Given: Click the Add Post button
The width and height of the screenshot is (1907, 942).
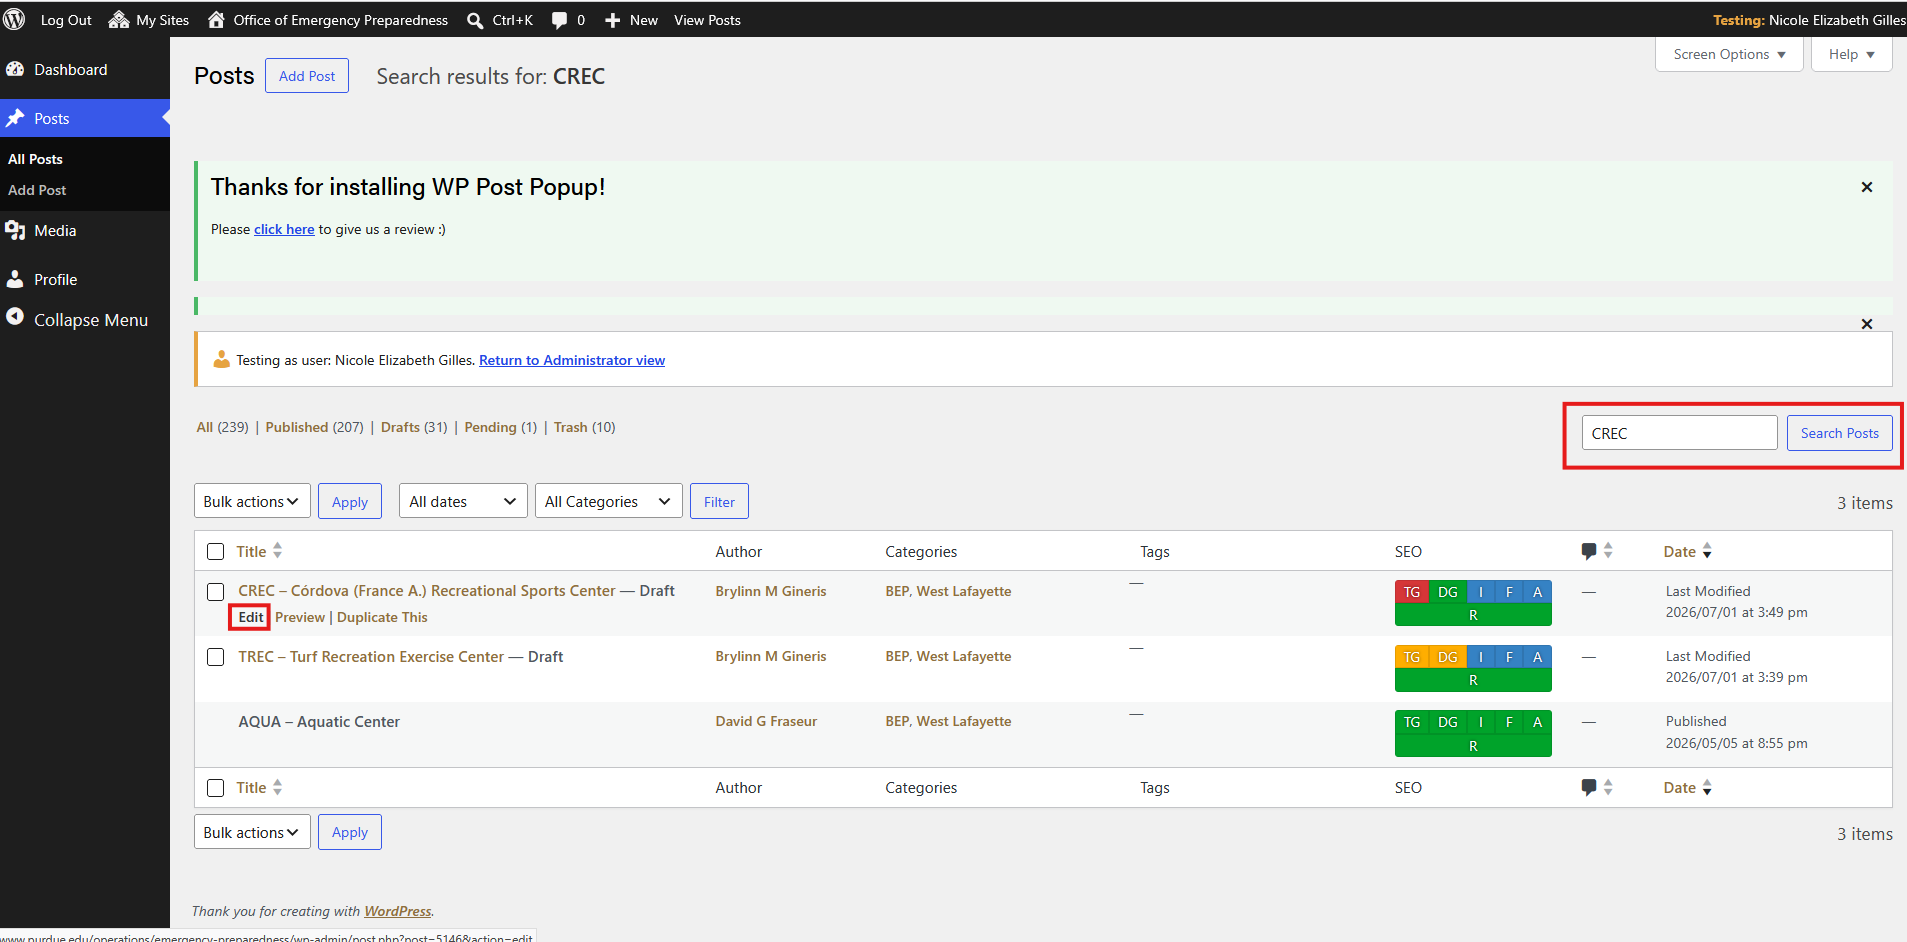Looking at the screenshot, I should [x=307, y=76].
